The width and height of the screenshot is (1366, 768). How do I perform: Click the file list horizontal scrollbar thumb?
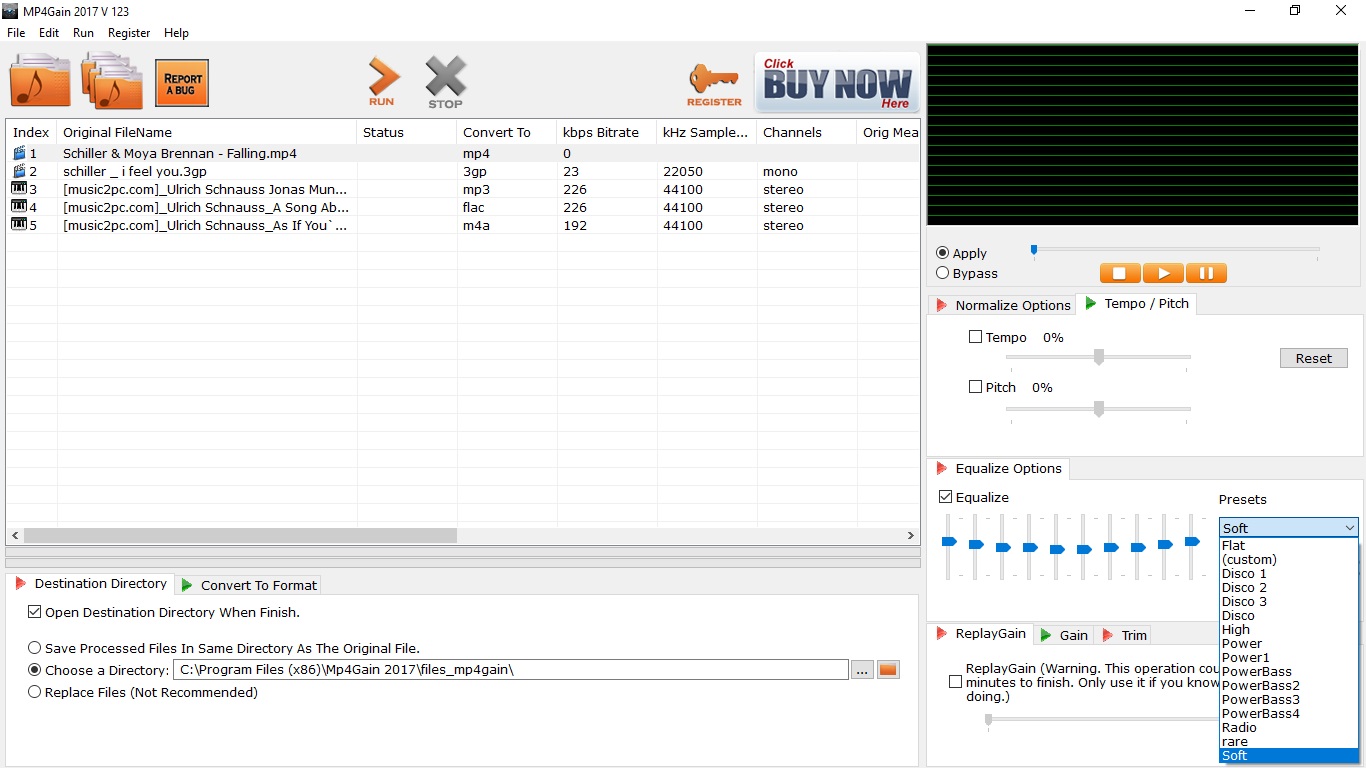240,535
